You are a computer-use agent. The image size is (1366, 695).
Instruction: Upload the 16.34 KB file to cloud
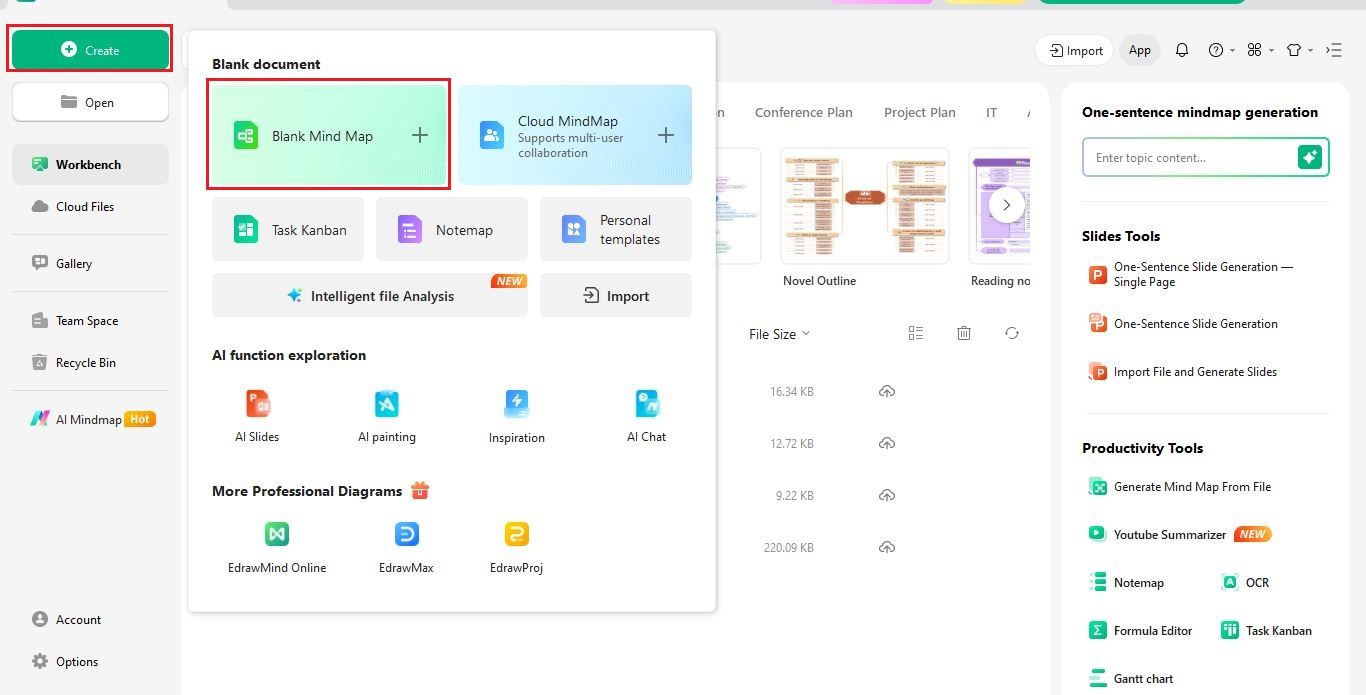click(887, 391)
